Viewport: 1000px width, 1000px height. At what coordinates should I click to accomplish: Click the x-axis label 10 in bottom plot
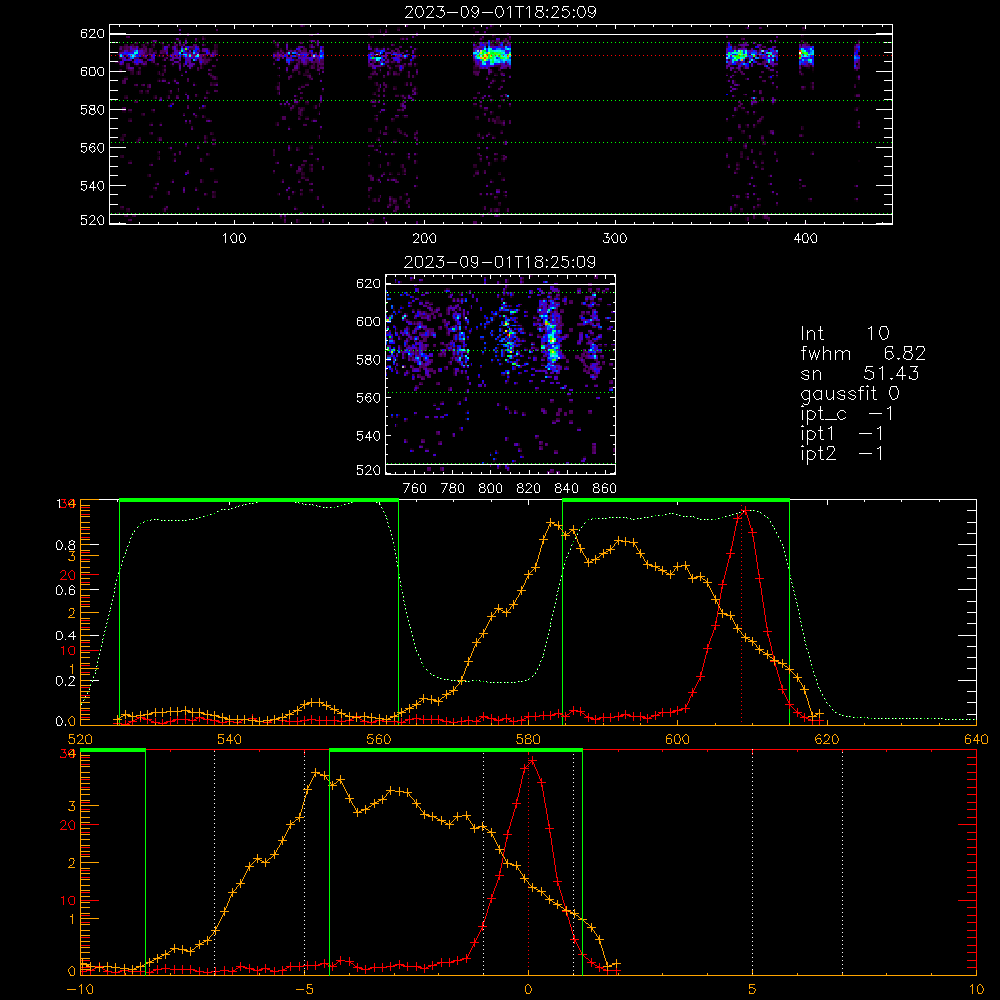976,989
